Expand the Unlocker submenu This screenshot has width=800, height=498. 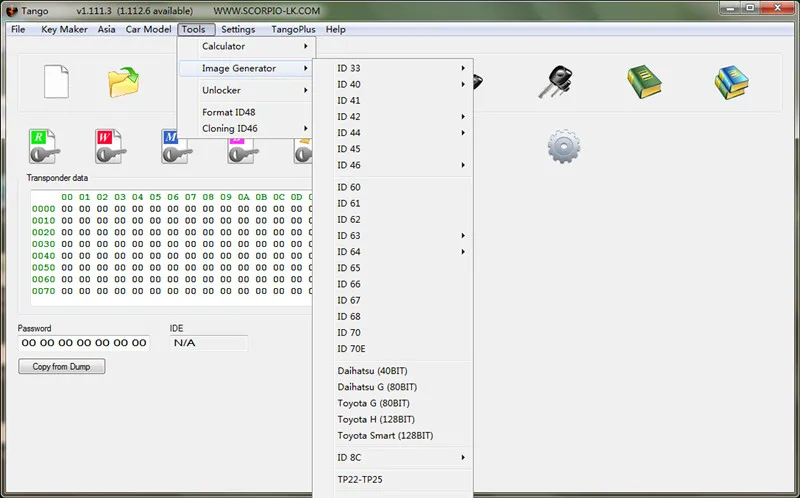[x=247, y=90]
